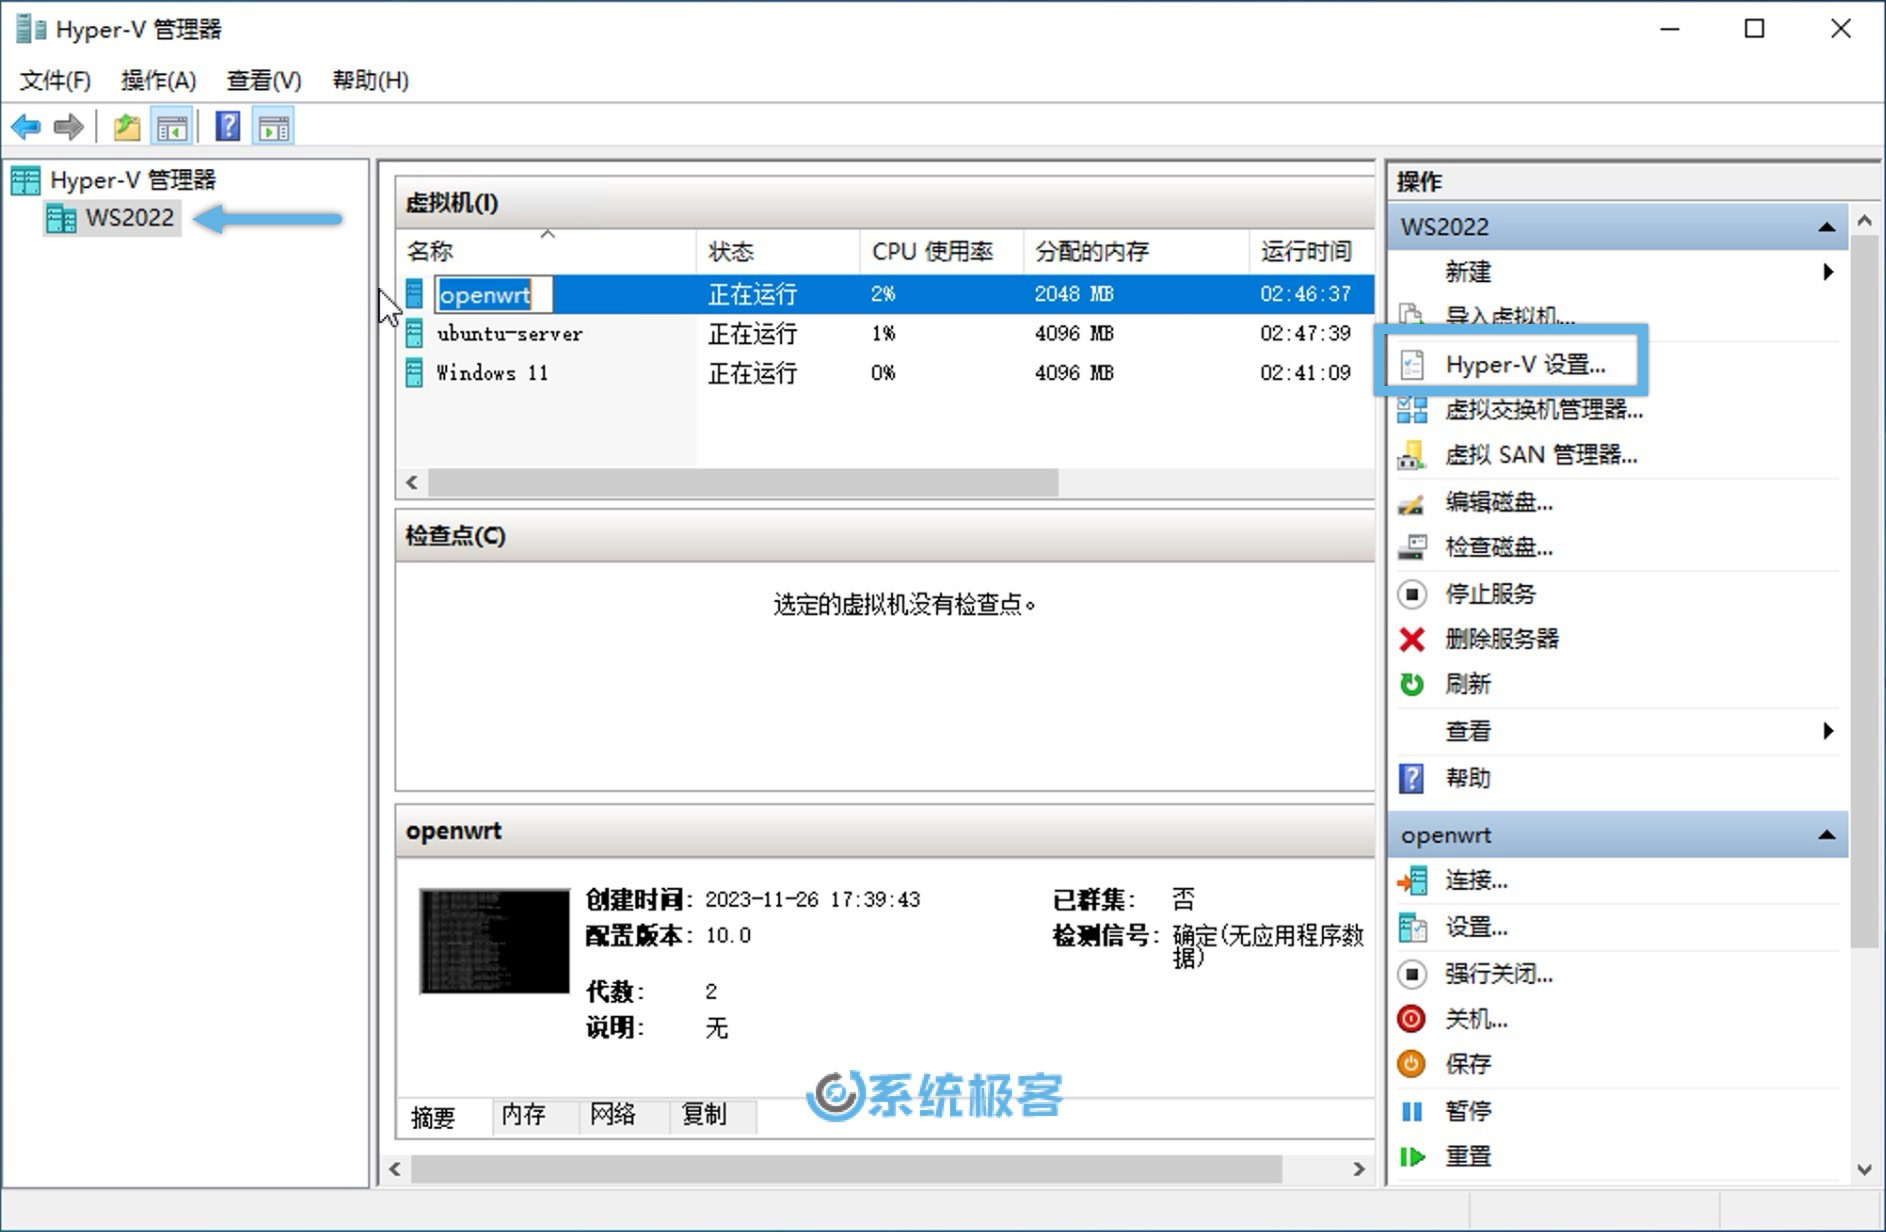The height and width of the screenshot is (1232, 1886).
Task: Open the 文件(F) menu
Action: (x=55, y=80)
